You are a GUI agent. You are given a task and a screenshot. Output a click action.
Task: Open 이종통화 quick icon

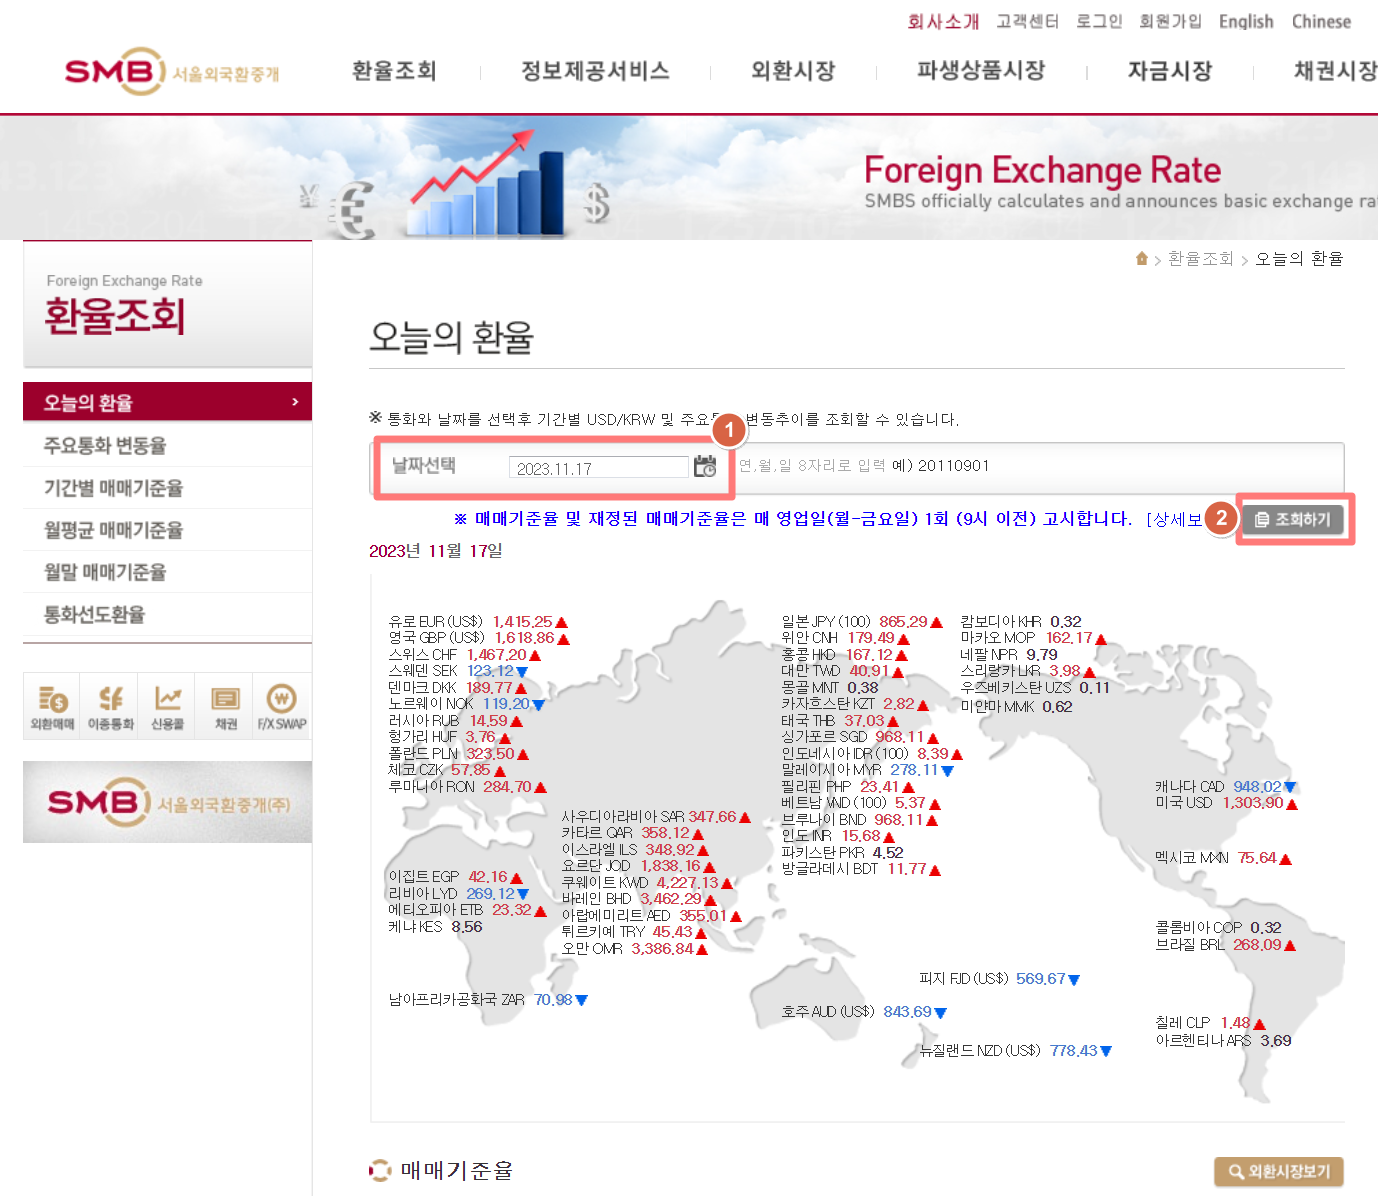(110, 706)
